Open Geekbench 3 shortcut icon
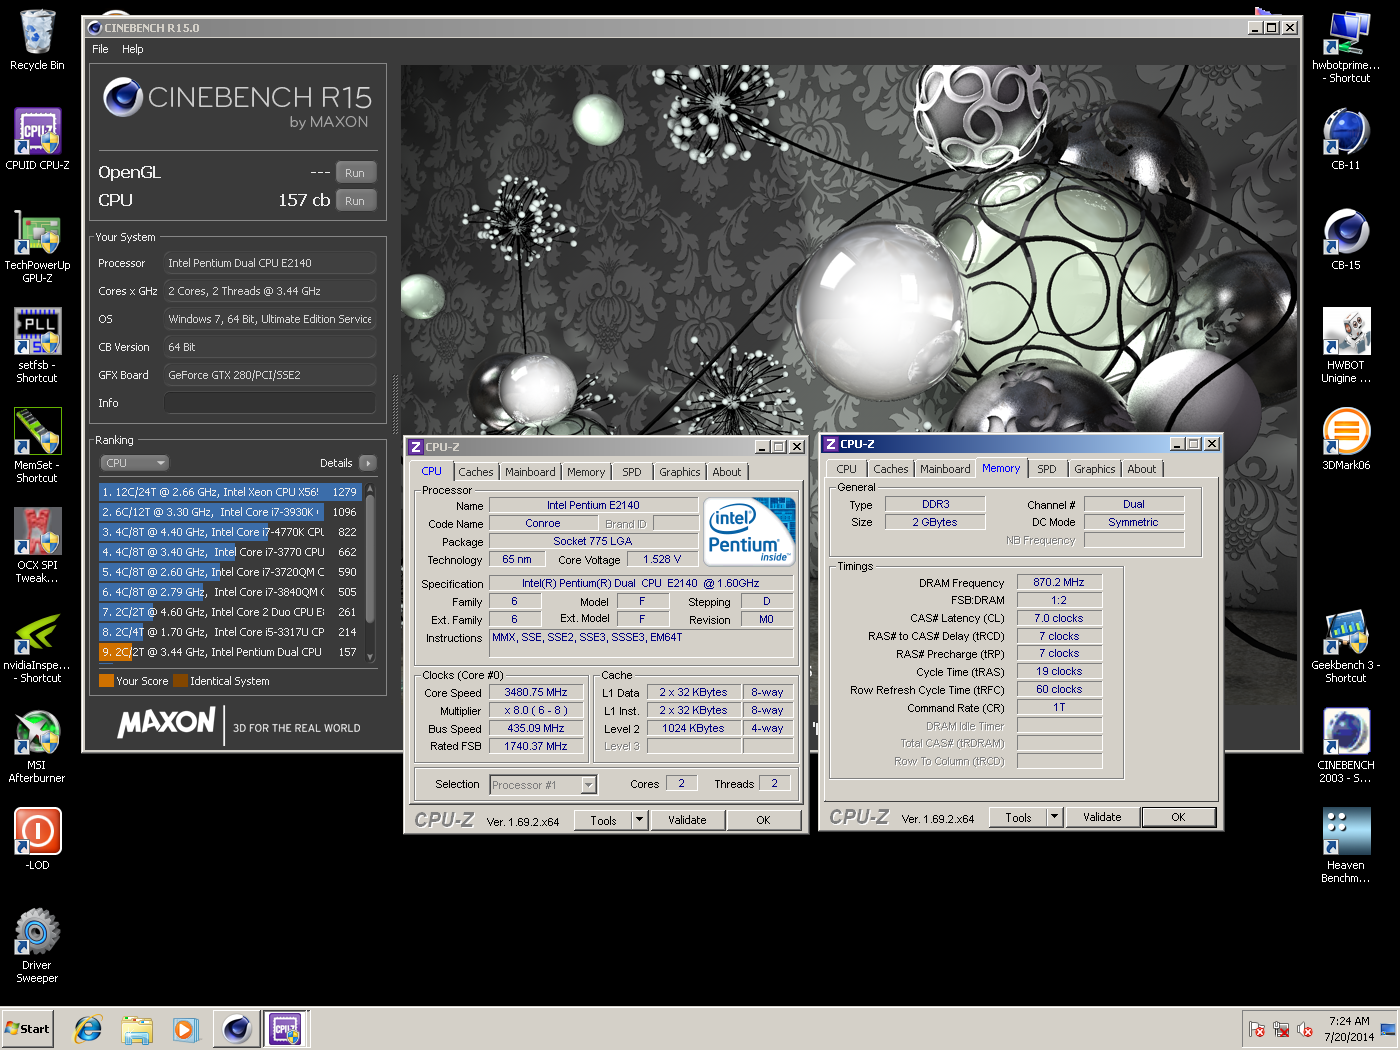 [1346, 646]
